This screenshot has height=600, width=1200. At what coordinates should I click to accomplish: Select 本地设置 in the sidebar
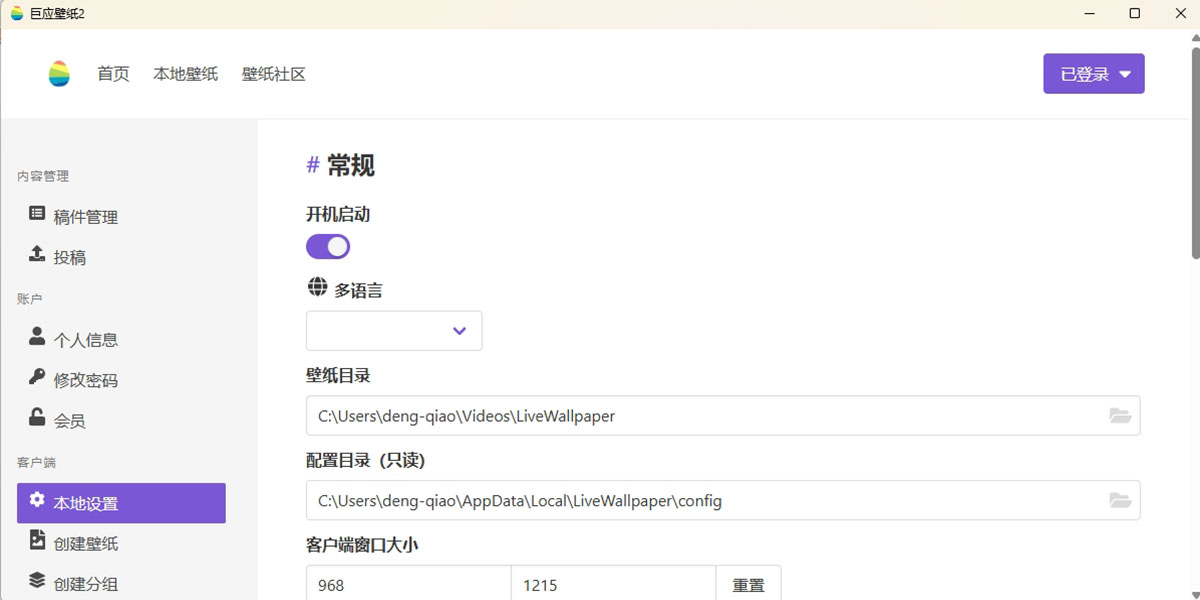[121, 503]
